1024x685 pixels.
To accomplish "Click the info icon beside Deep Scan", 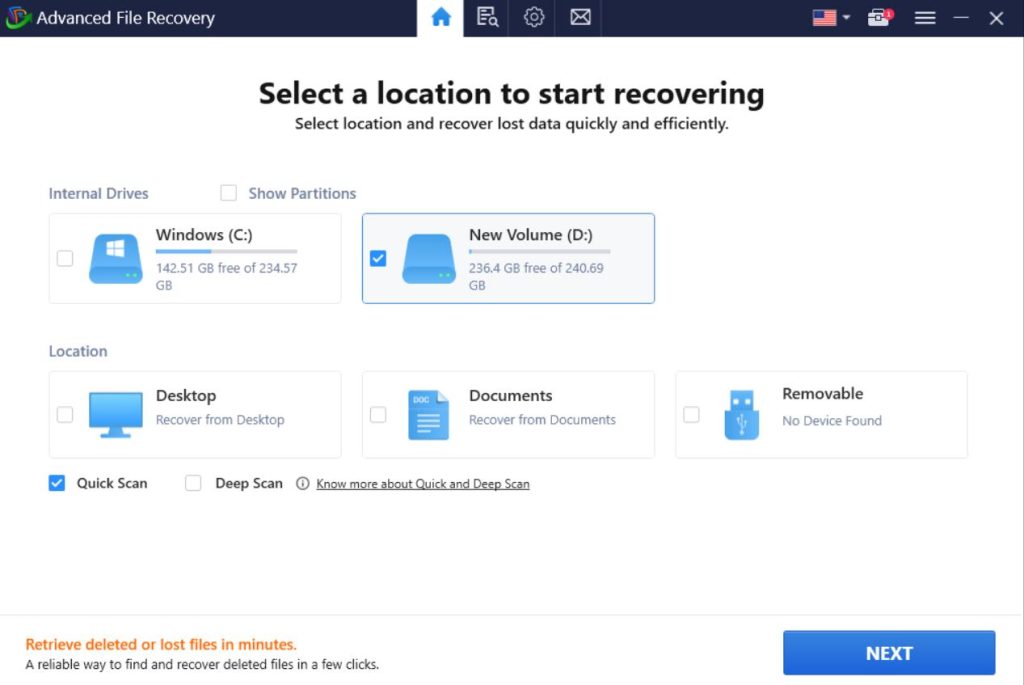I will click(302, 483).
